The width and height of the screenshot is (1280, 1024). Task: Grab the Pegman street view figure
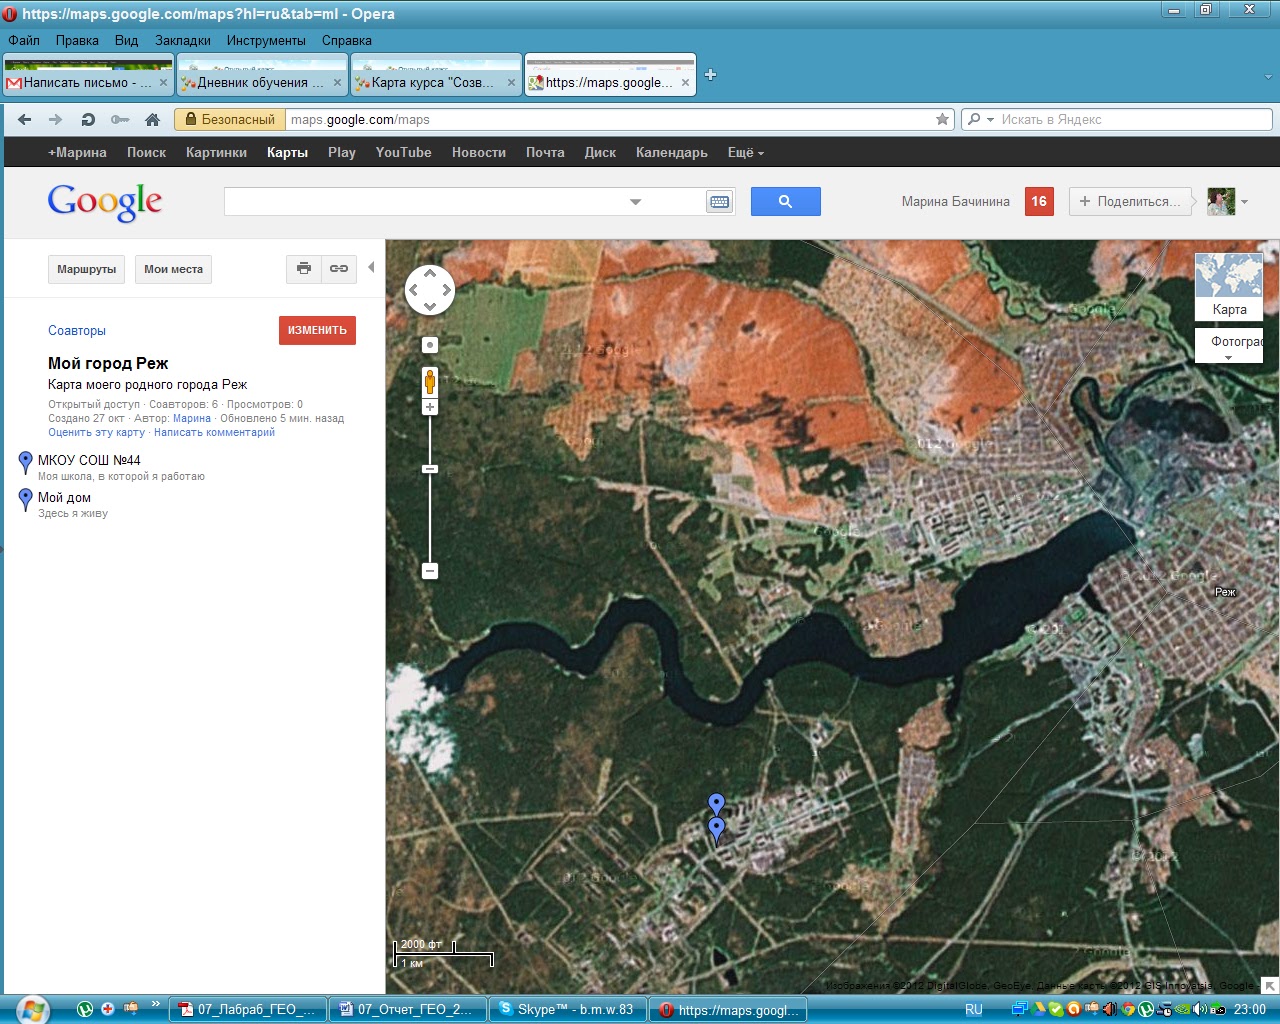(430, 380)
